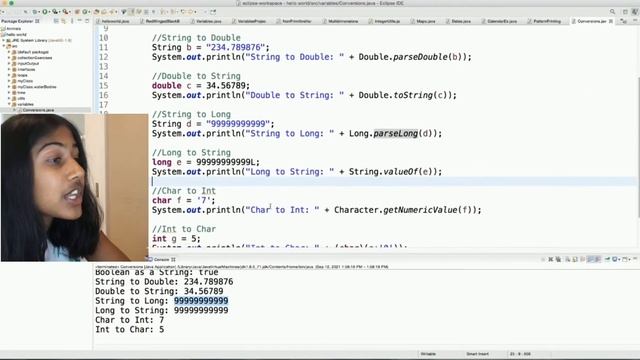The height and width of the screenshot is (360, 640).
Task: Collapse the variables package
Action: pyautogui.click(x=9, y=104)
